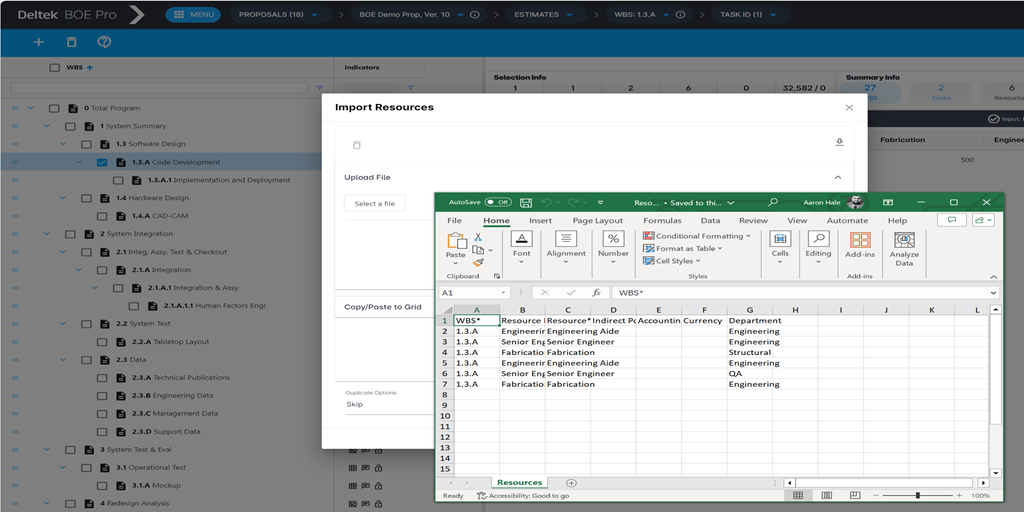Click the Excel Save icon in title bar
Viewport: 1024px width, 512px height.
(x=526, y=202)
